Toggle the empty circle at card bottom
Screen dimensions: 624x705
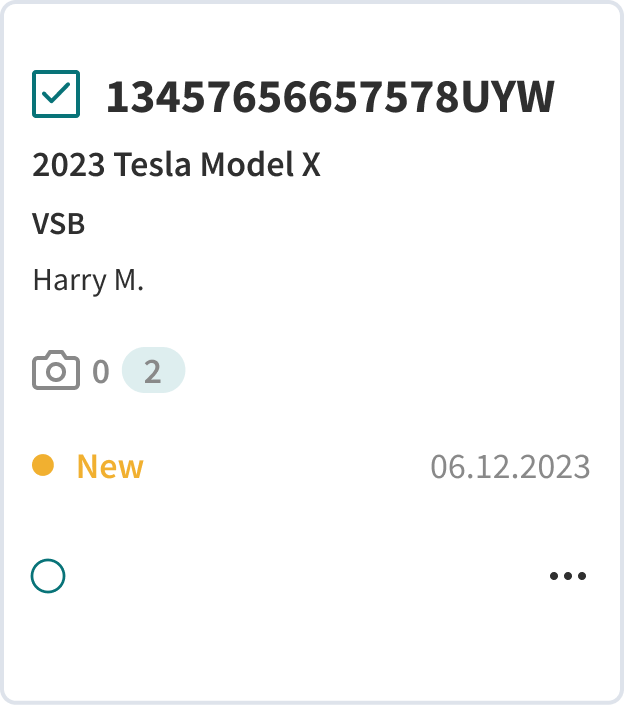(x=48, y=576)
